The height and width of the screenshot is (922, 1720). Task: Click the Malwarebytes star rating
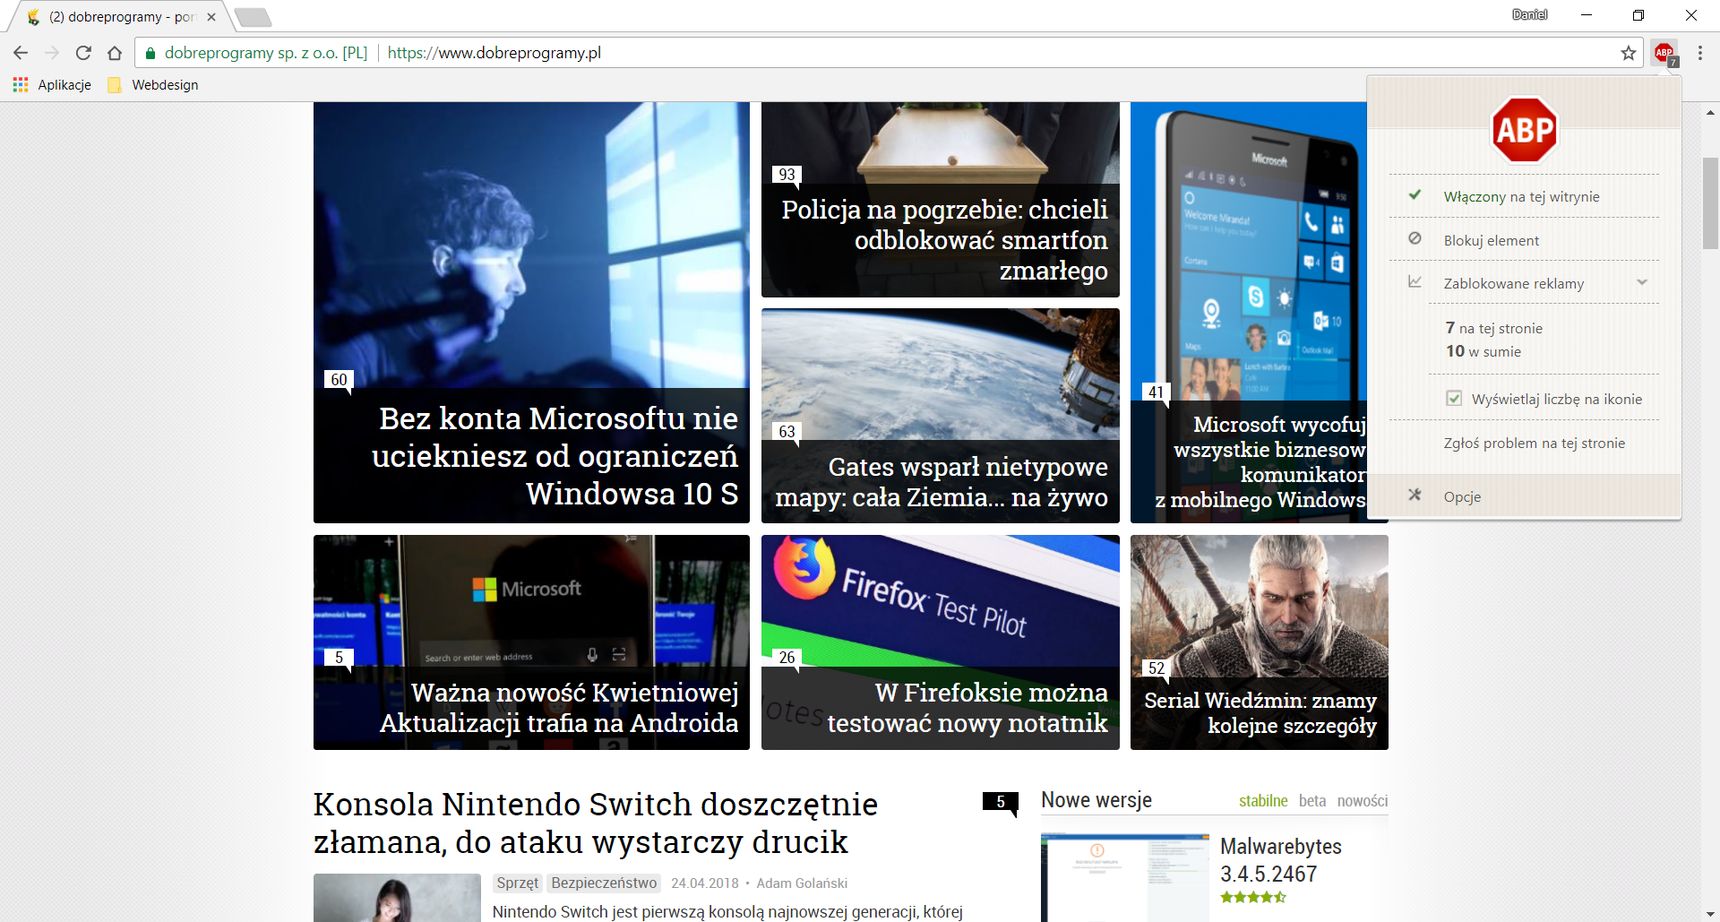coord(1253,897)
